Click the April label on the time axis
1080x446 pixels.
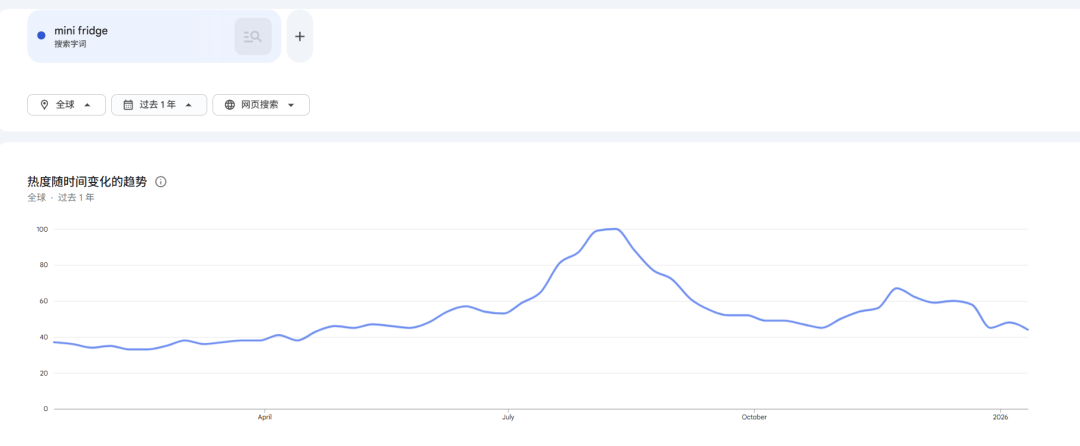tap(264, 417)
